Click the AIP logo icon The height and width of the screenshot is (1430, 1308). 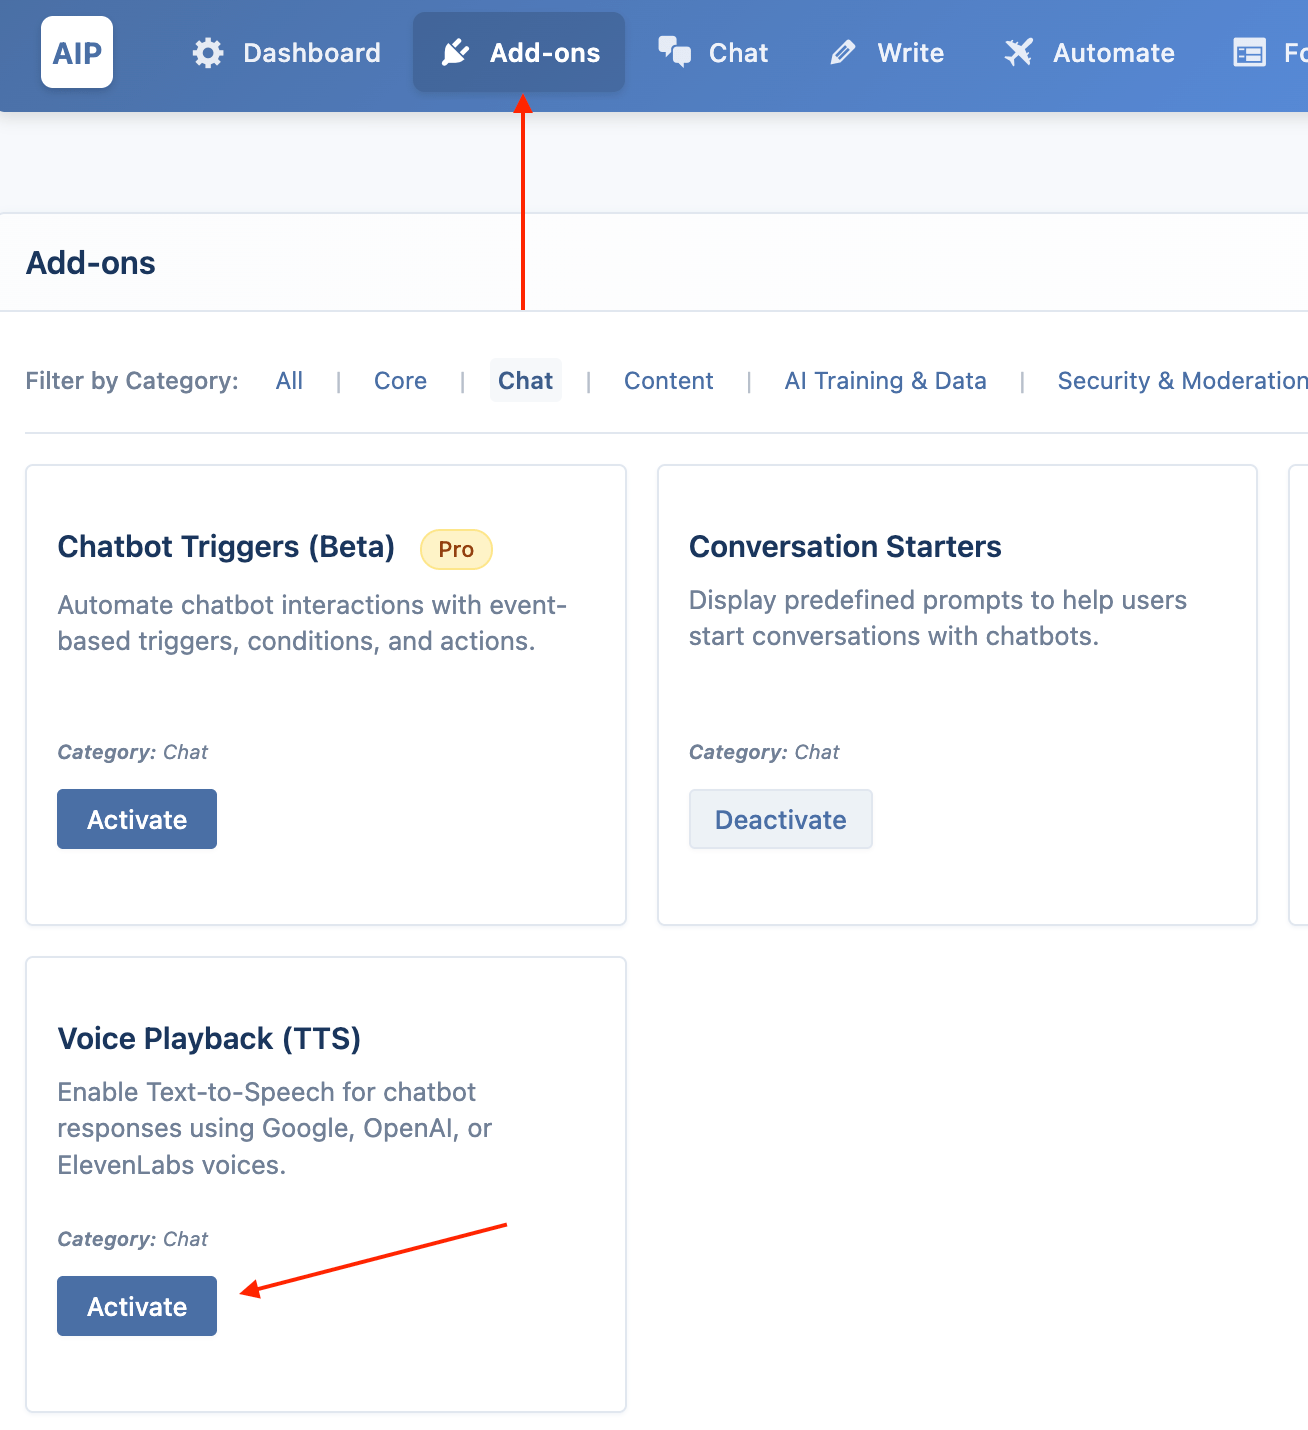77,52
